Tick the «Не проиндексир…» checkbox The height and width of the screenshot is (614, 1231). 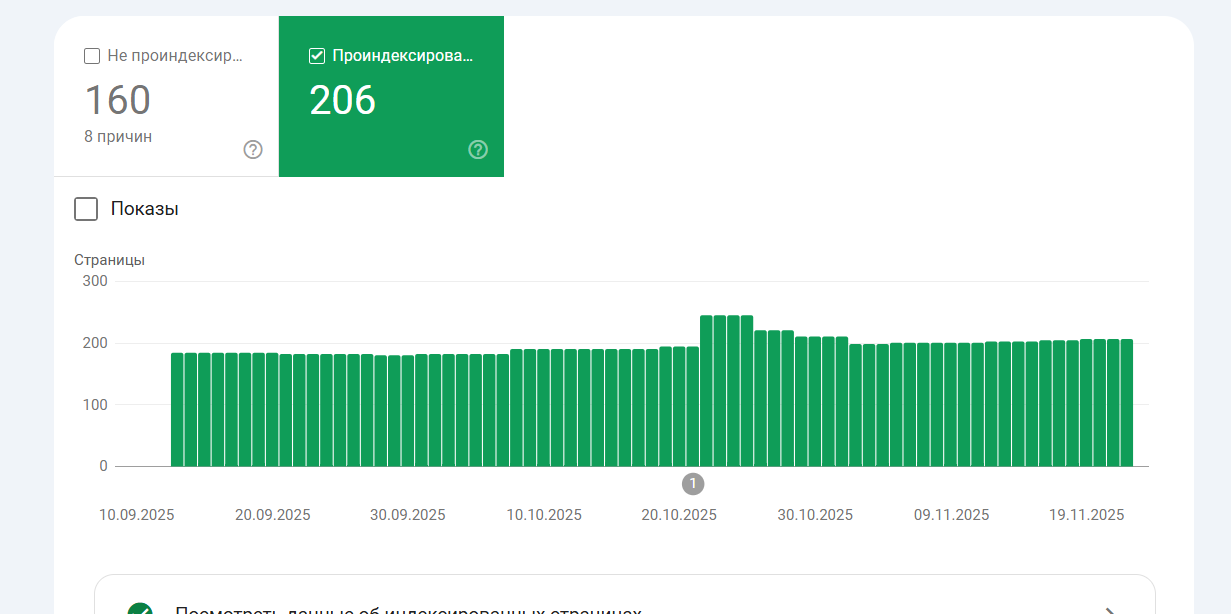point(92,56)
